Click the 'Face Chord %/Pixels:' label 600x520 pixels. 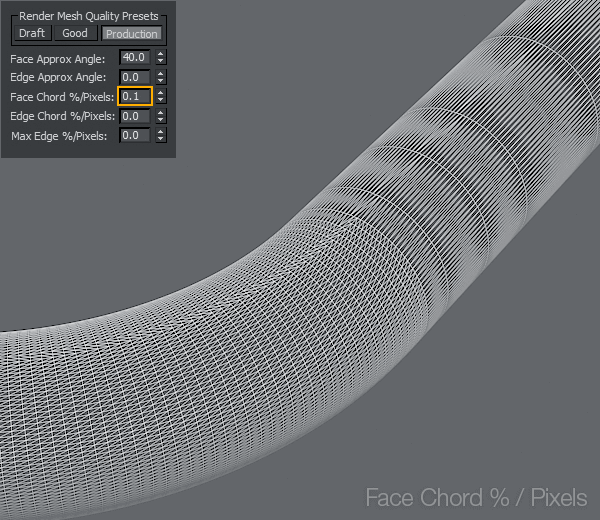coord(62,97)
